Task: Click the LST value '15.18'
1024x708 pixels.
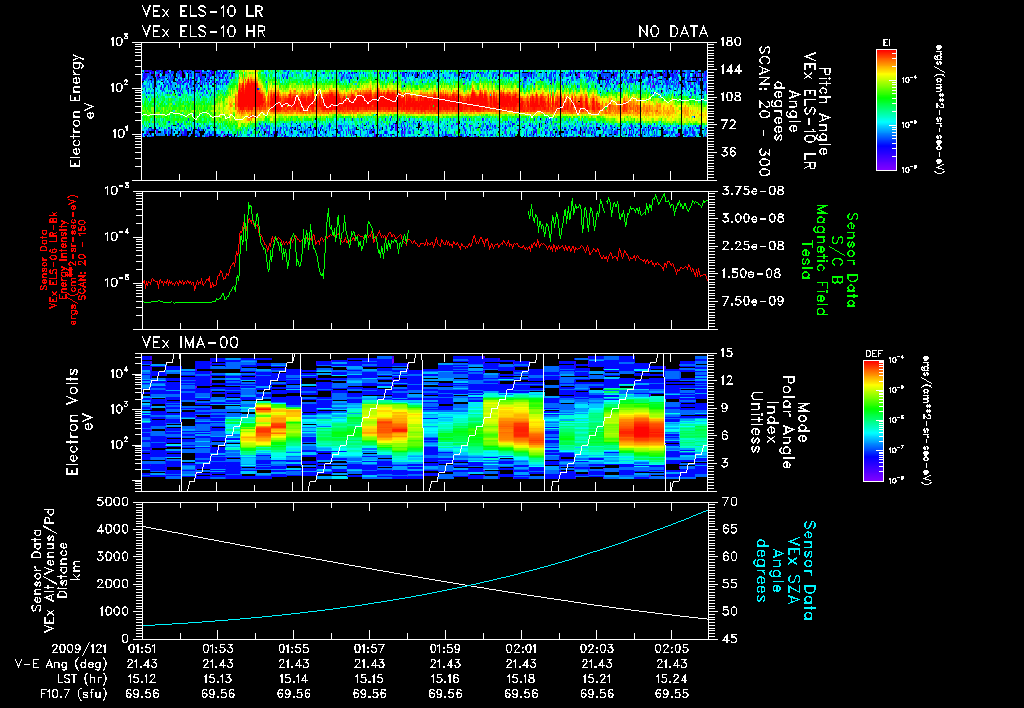Action: [521, 679]
